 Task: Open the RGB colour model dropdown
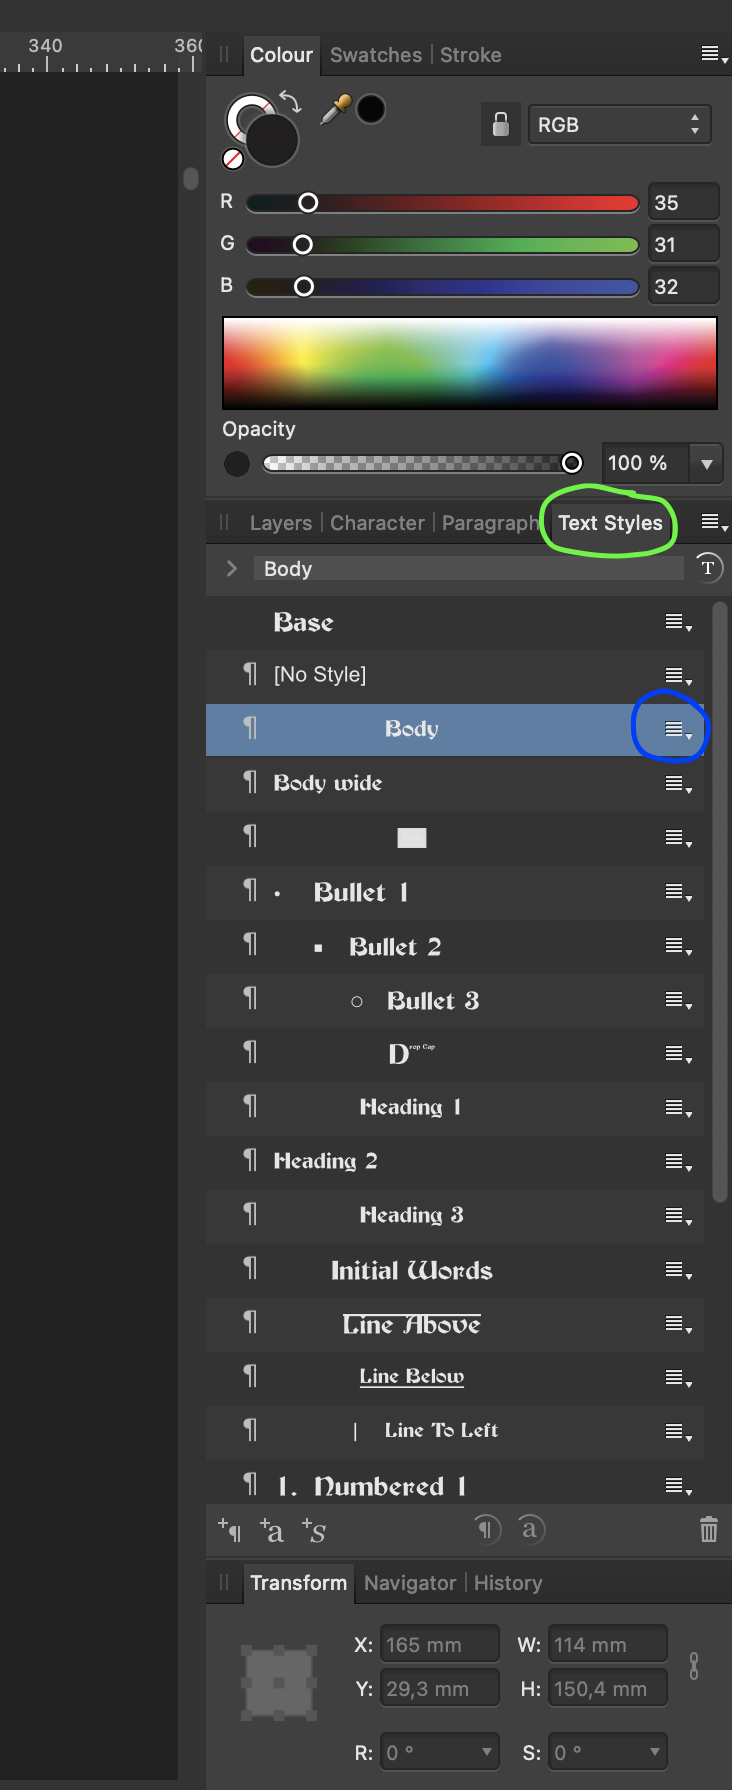click(x=619, y=125)
